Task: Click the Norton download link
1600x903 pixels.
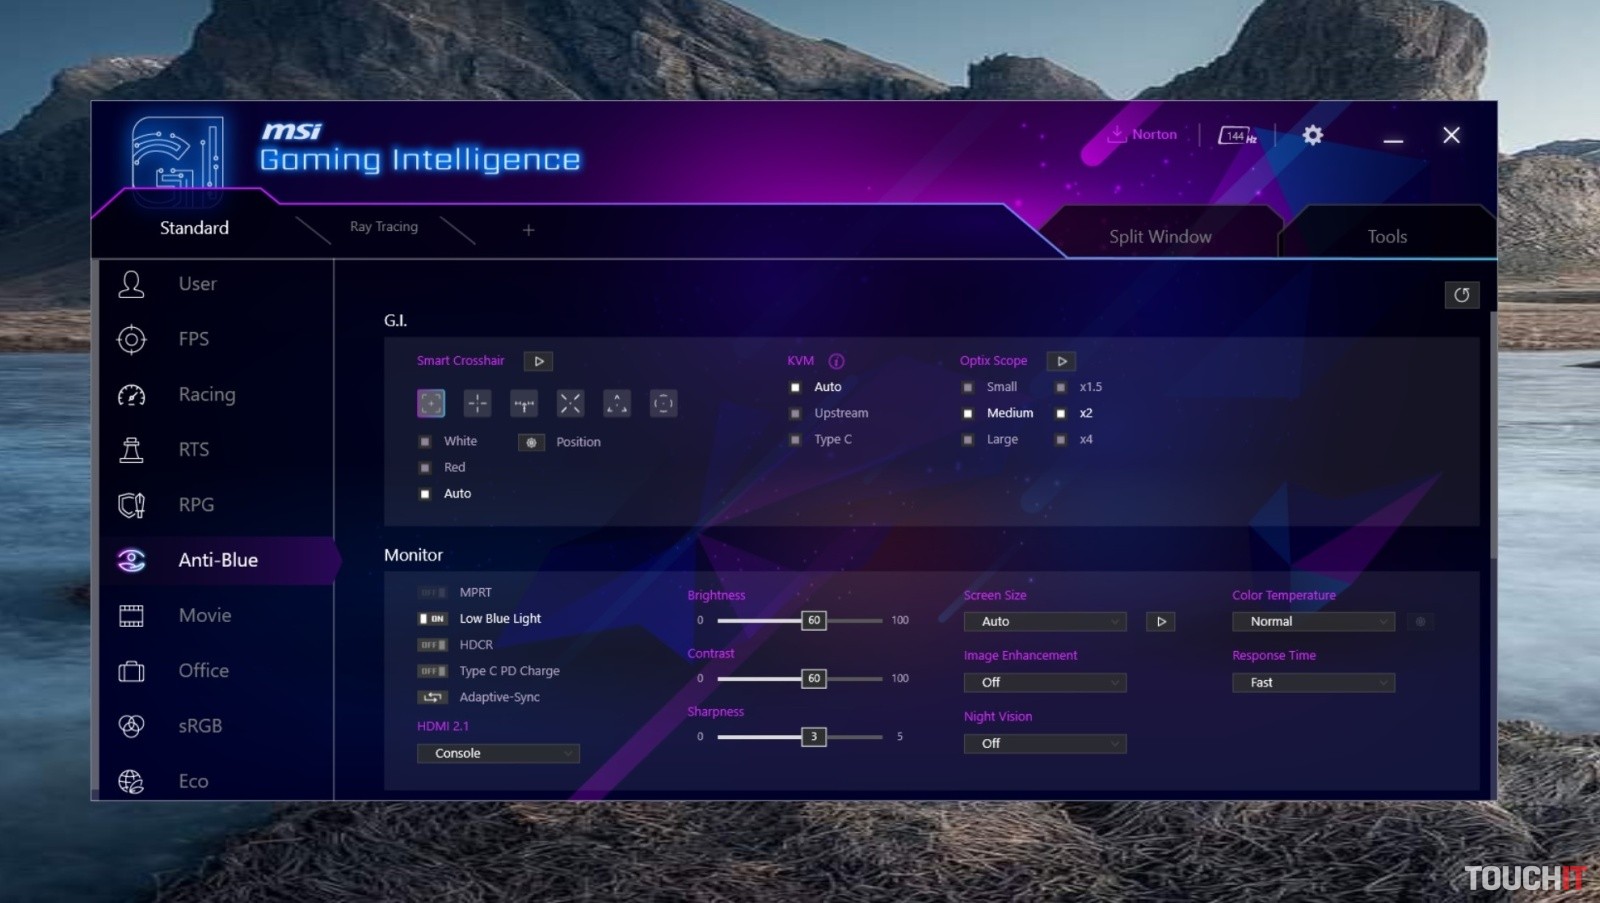Action: (1142, 135)
